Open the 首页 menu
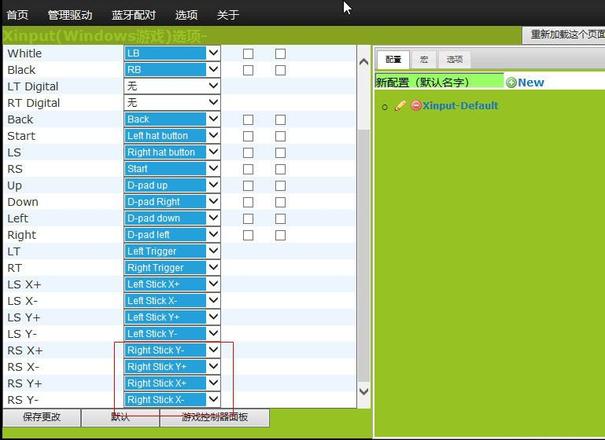The width and height of the screenshot is (605, 440). pyautogui.click(x=17, y=15)
